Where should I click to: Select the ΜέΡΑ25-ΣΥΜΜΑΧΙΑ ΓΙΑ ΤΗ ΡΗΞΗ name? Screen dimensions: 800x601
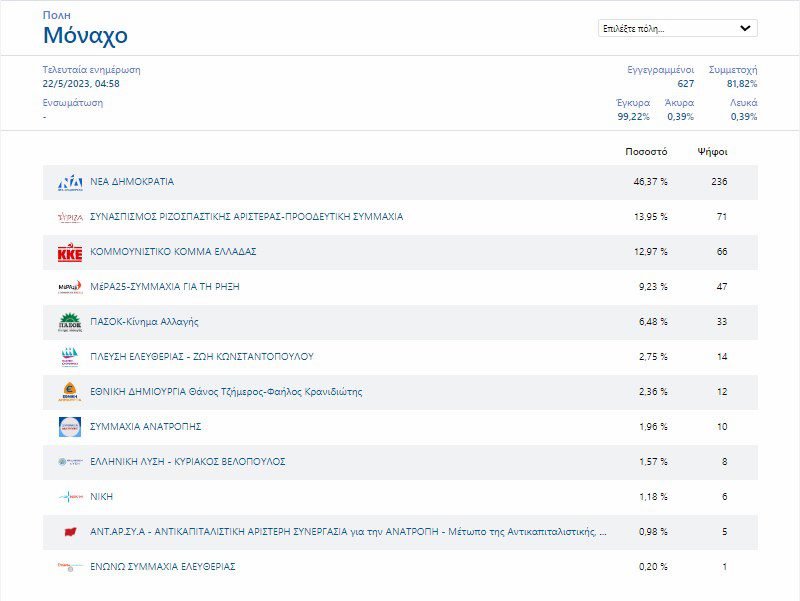point(165,287)
